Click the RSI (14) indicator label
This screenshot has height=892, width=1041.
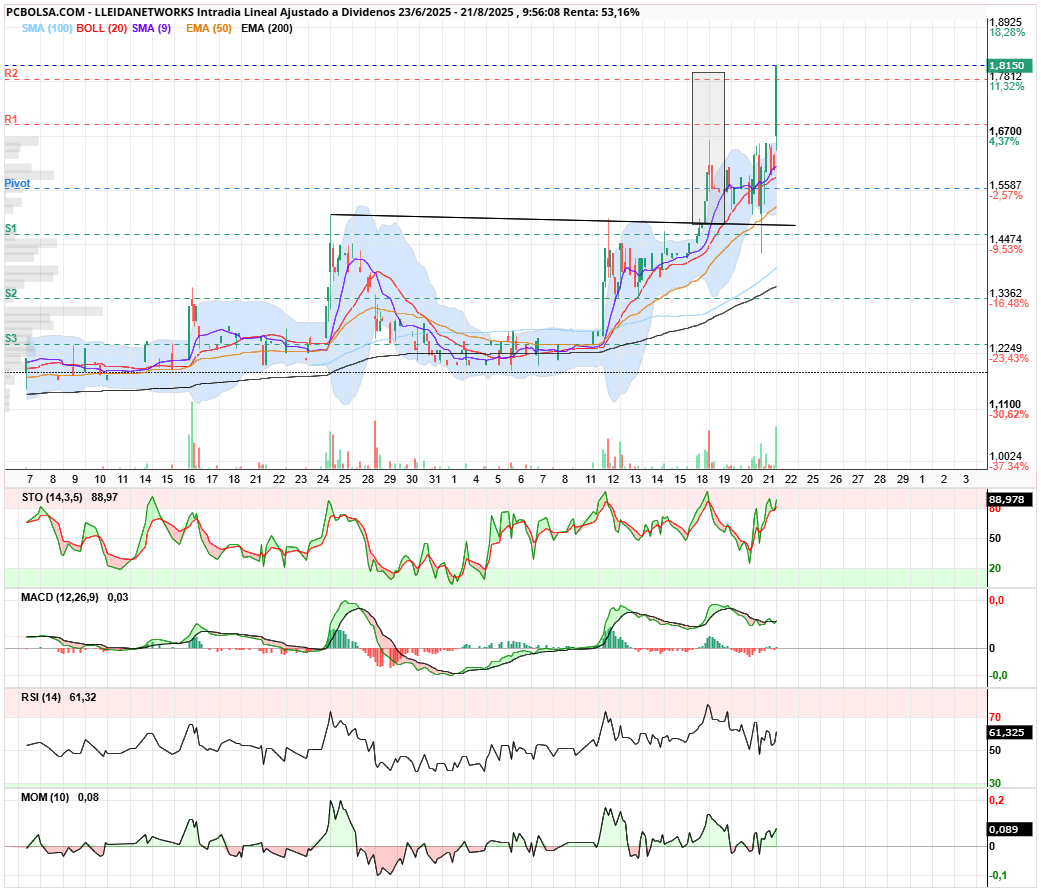41,698
